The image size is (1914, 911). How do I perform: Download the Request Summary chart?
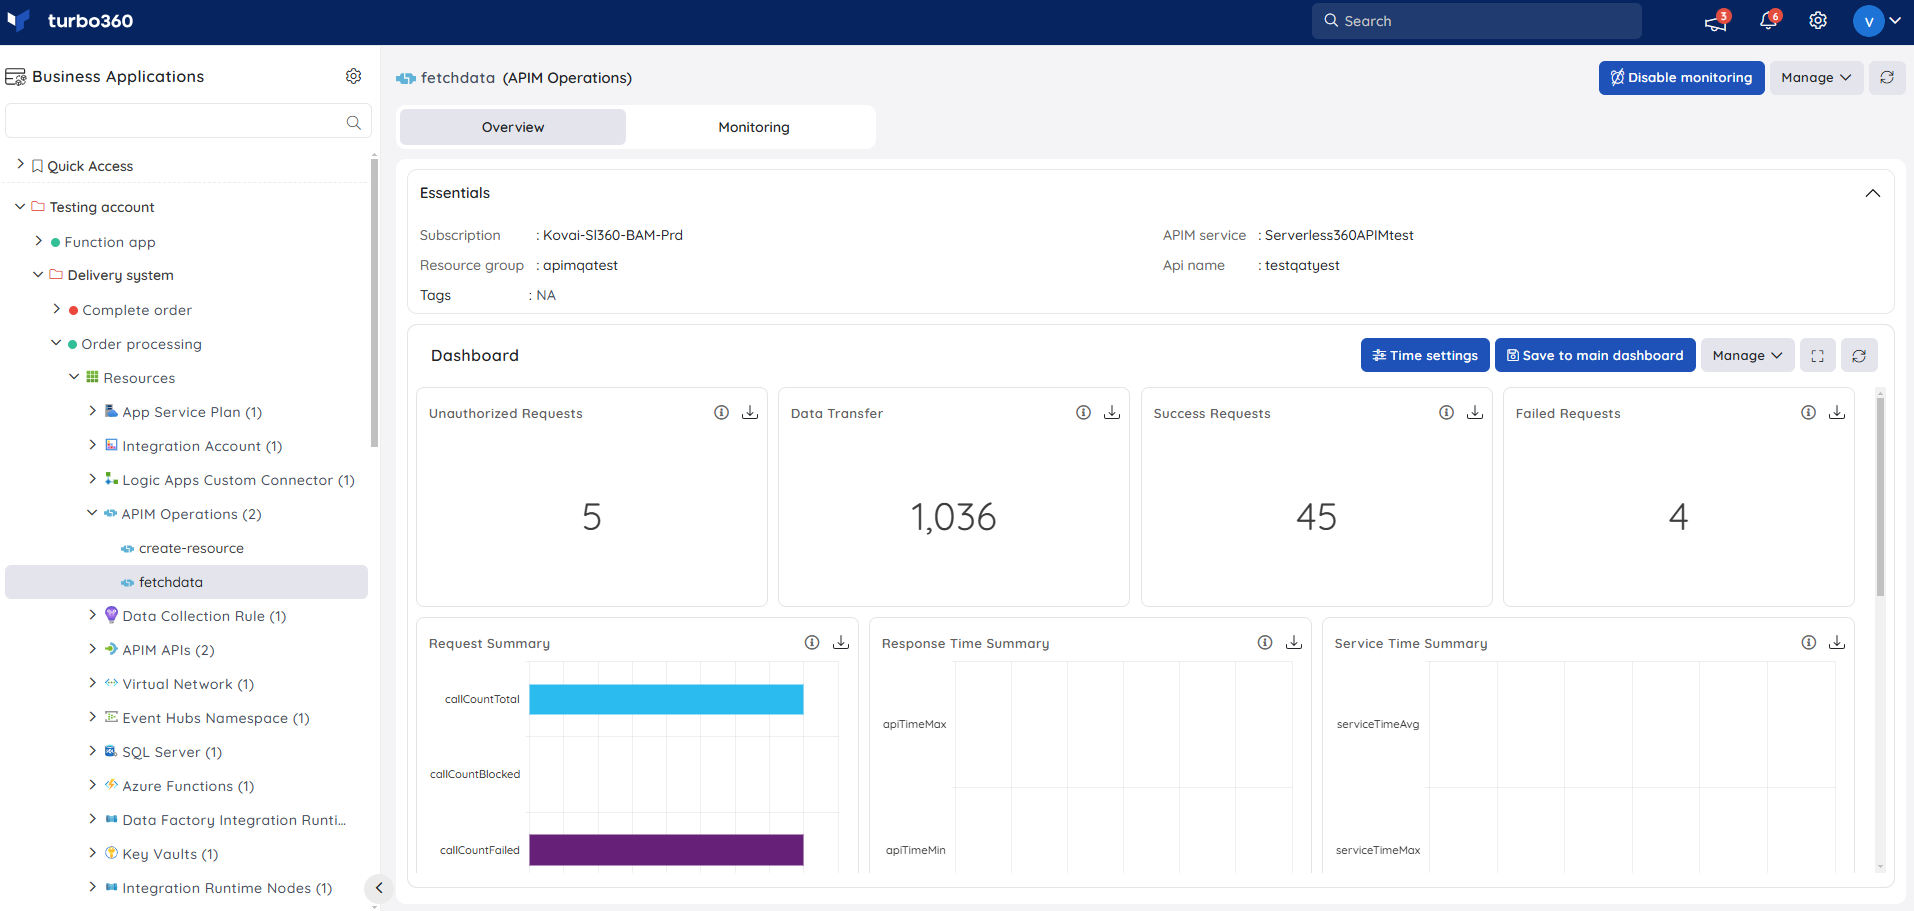[x=841, y=643]
